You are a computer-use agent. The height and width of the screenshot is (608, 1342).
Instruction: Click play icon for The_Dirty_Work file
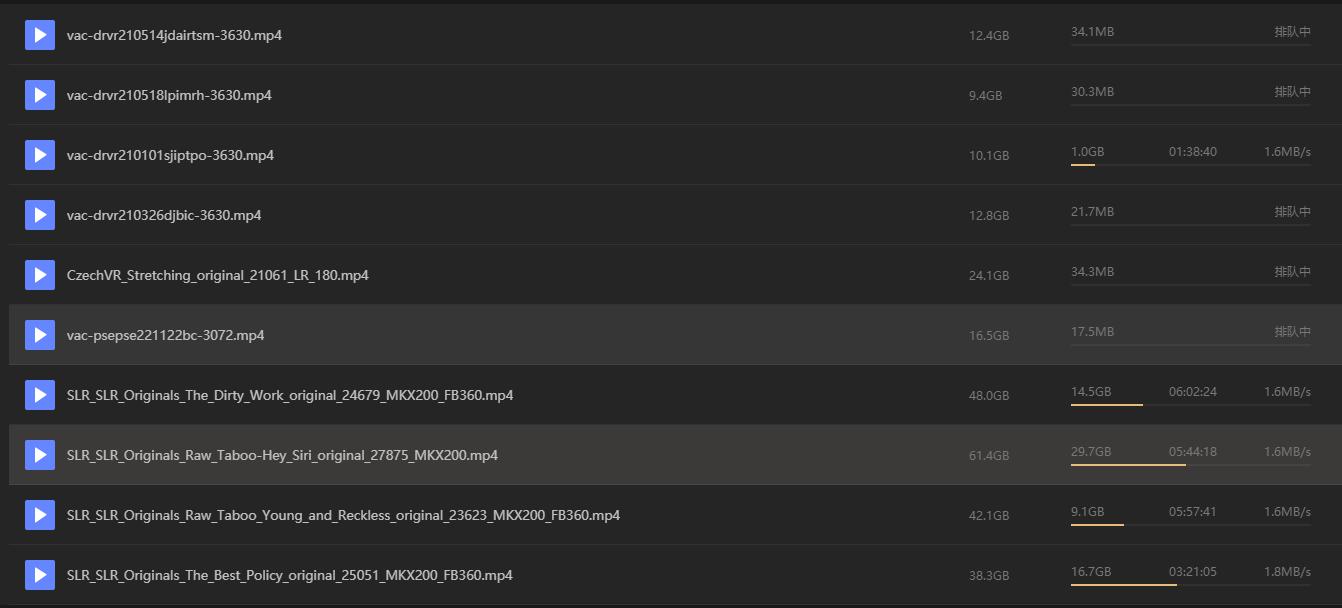(40, 395)
